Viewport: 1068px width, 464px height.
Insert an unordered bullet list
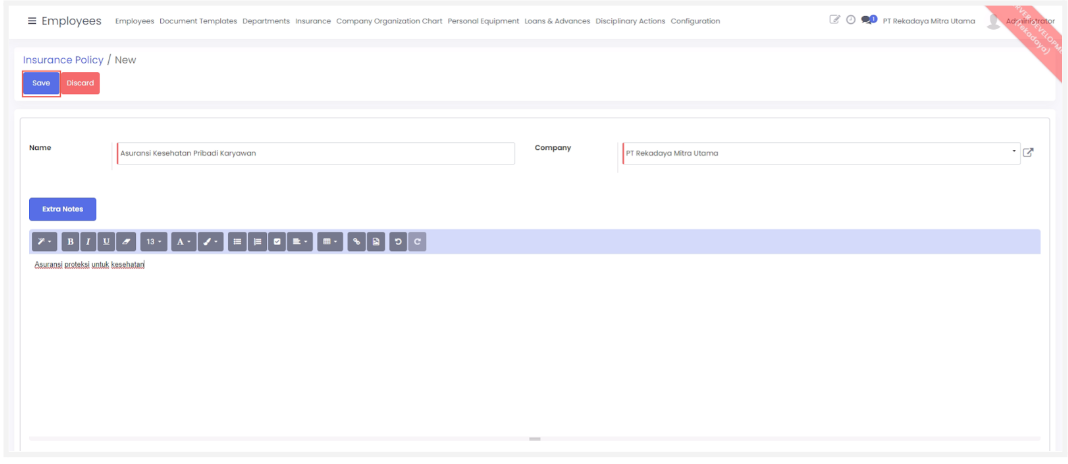238,241
